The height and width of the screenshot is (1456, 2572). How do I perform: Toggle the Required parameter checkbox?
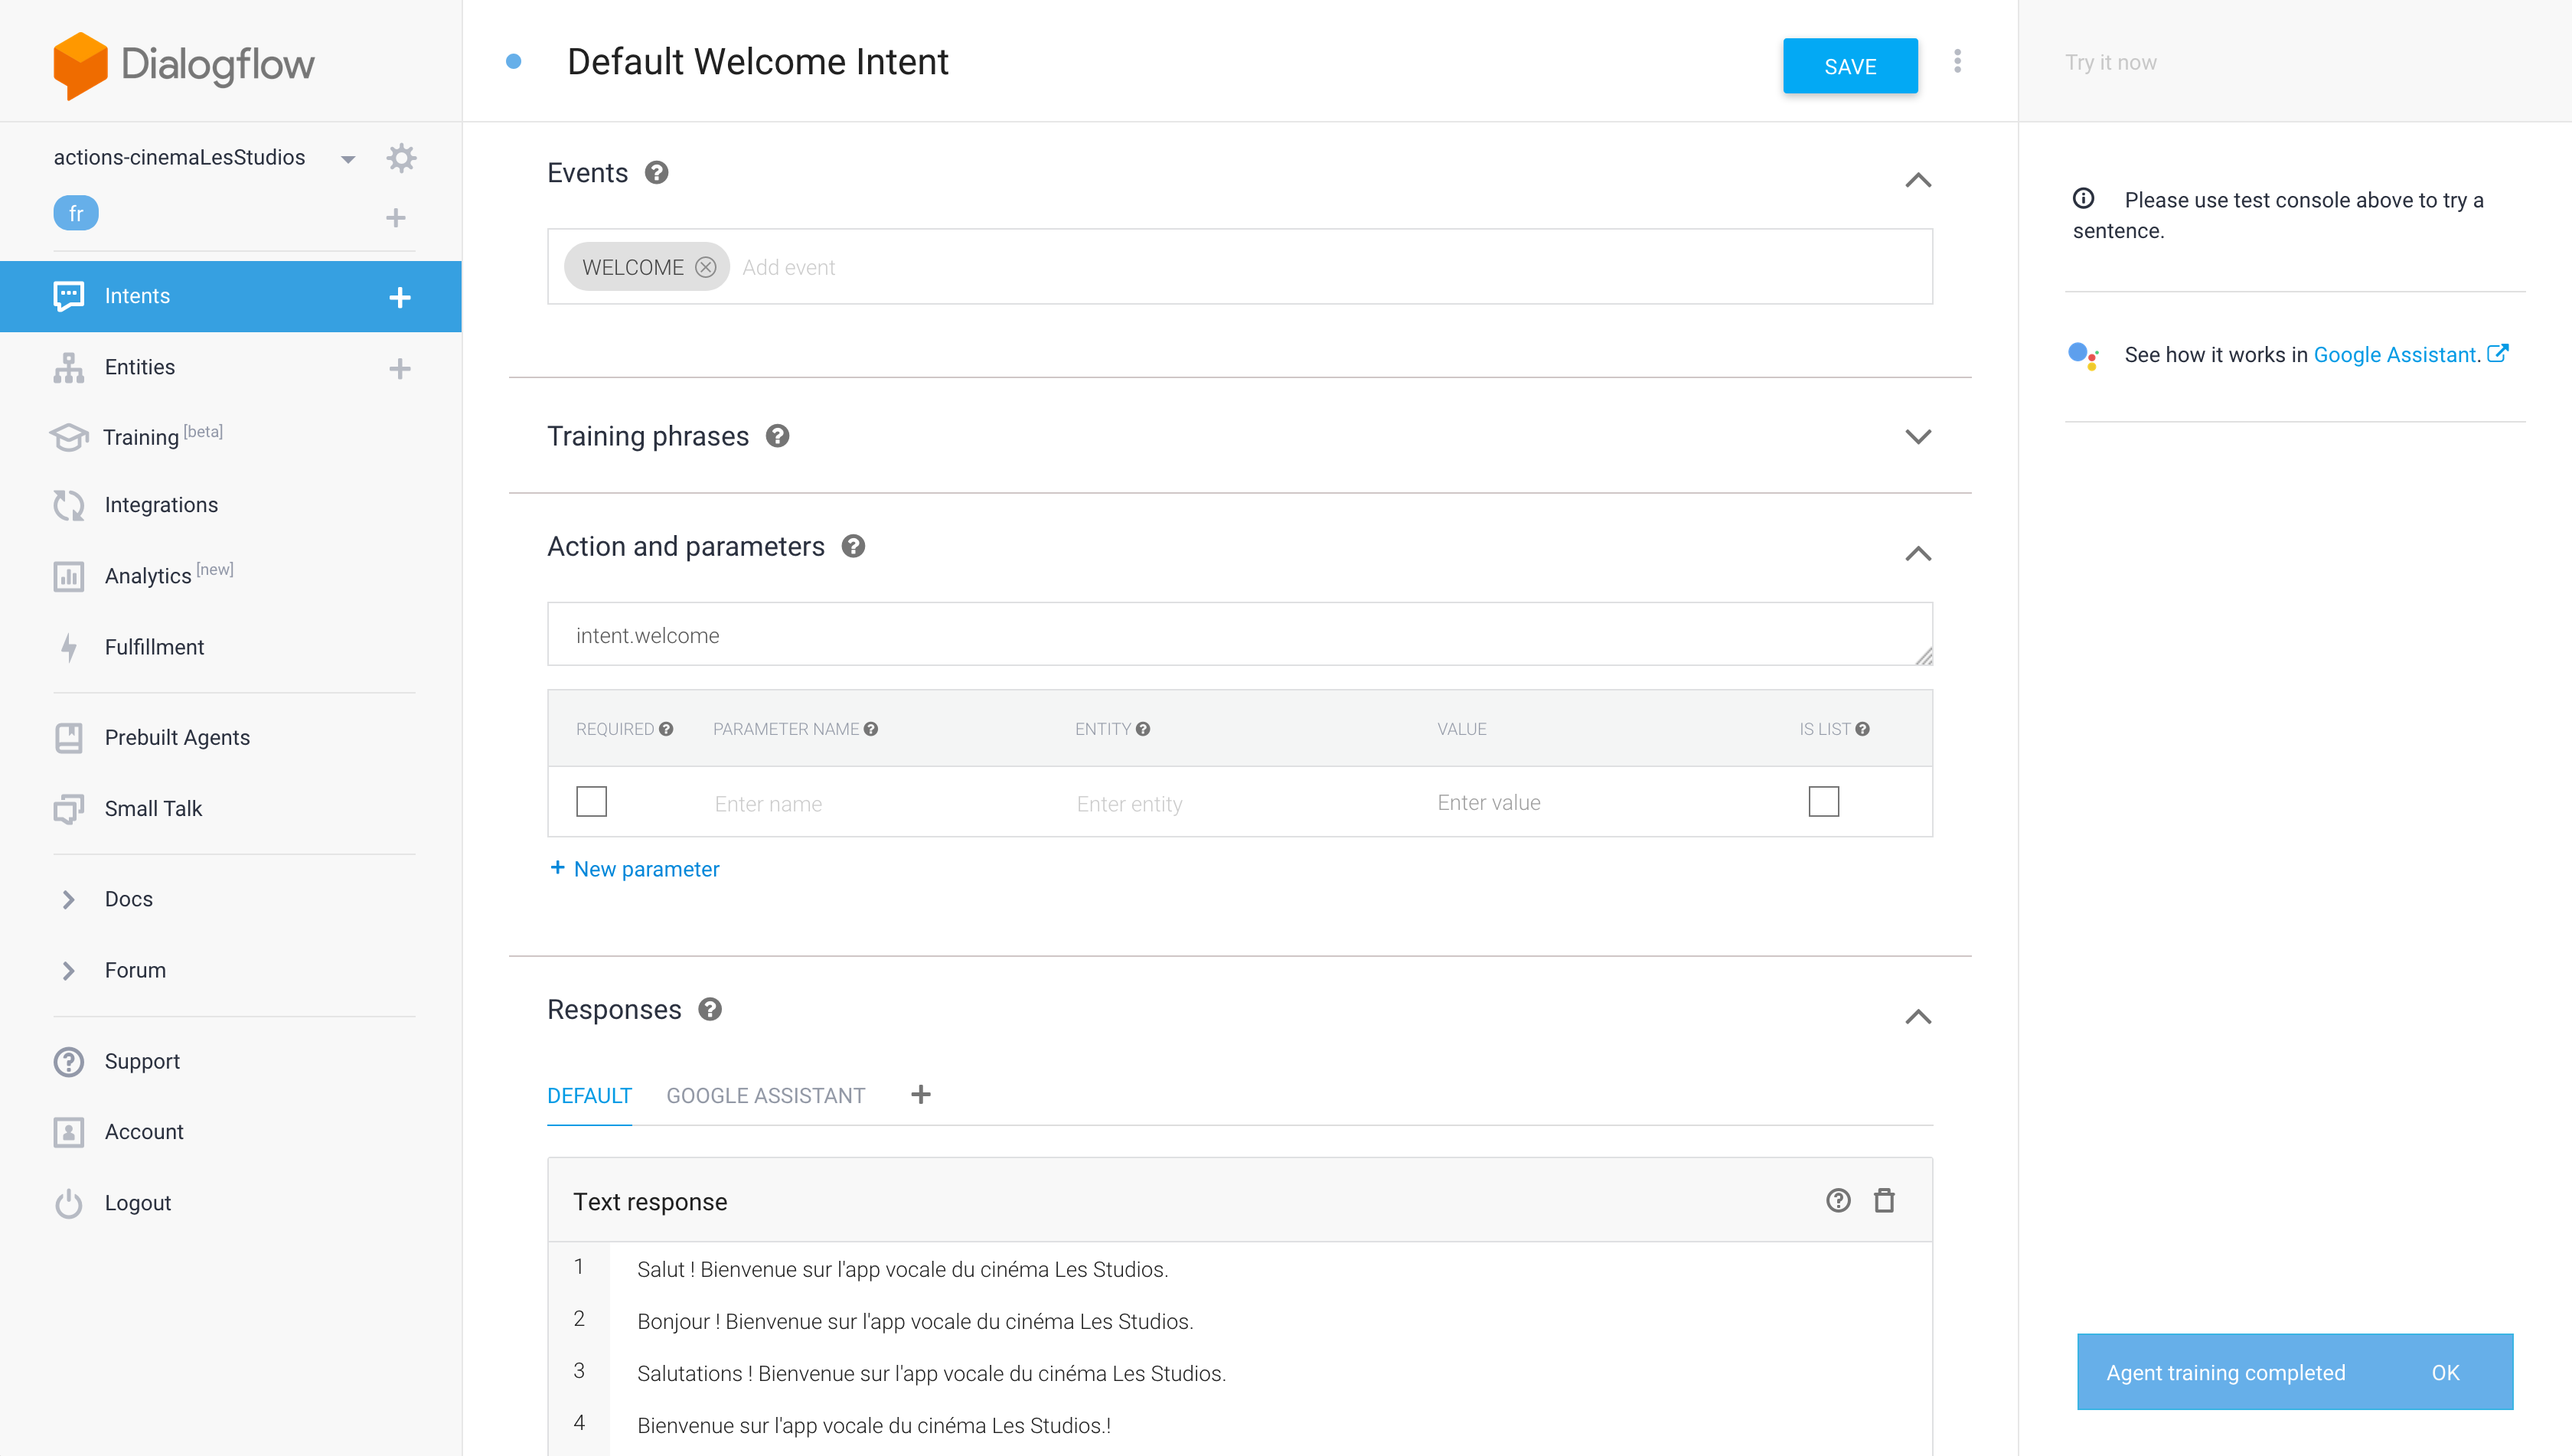tap(592, 802)
